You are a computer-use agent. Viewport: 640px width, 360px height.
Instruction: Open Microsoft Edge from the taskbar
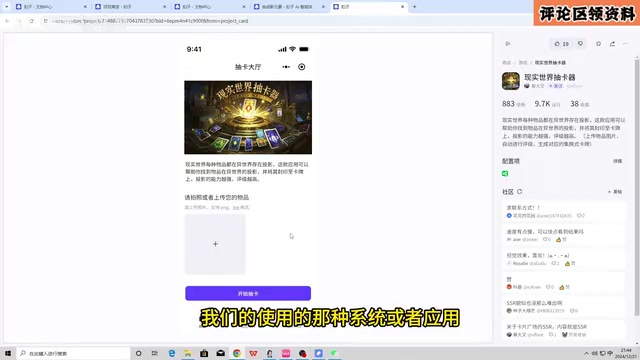[171, 353]
